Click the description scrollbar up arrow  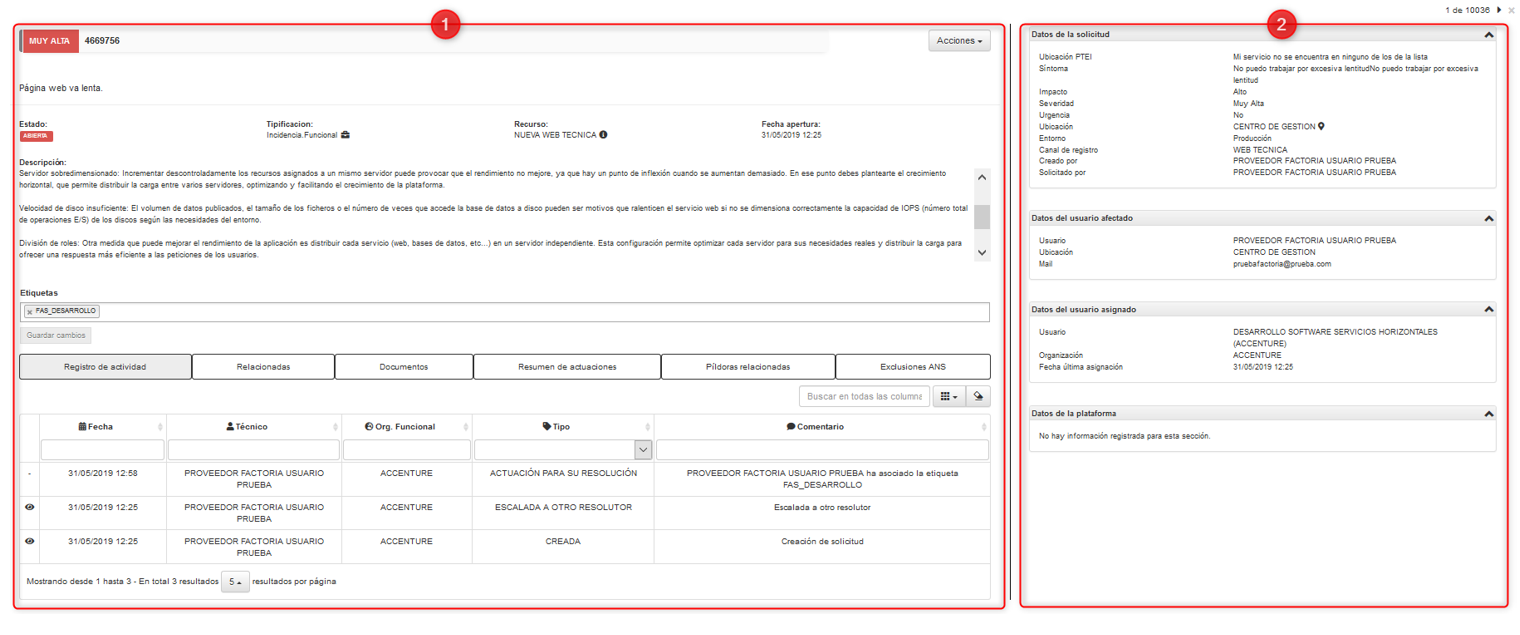click(982, 178)
